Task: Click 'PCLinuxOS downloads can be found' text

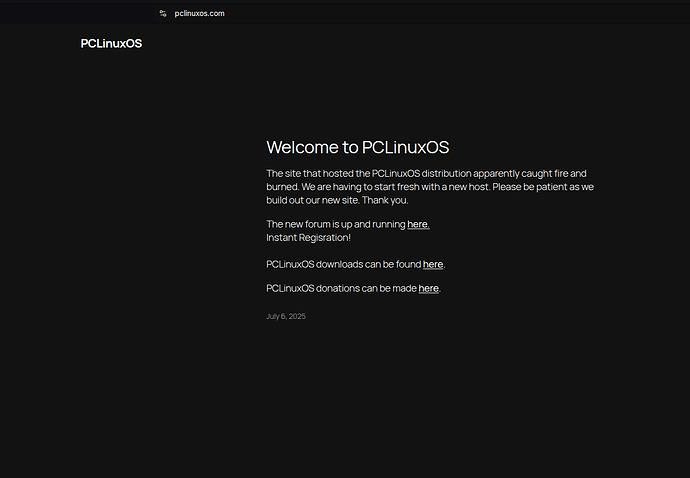Action: pos(344,264)
